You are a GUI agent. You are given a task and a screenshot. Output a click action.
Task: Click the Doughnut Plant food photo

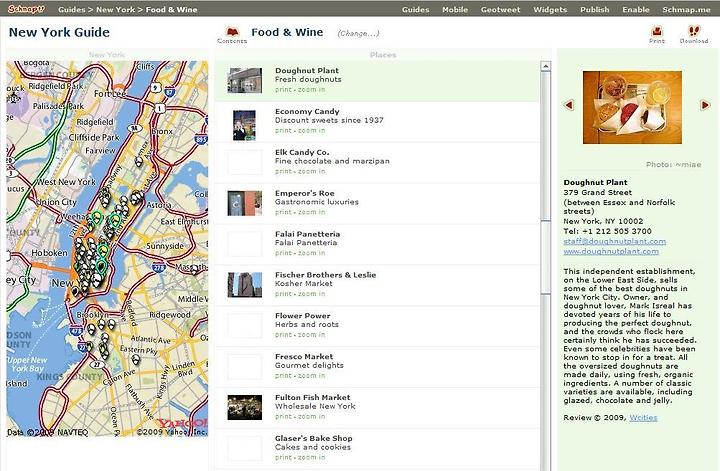tap(632, 107)
